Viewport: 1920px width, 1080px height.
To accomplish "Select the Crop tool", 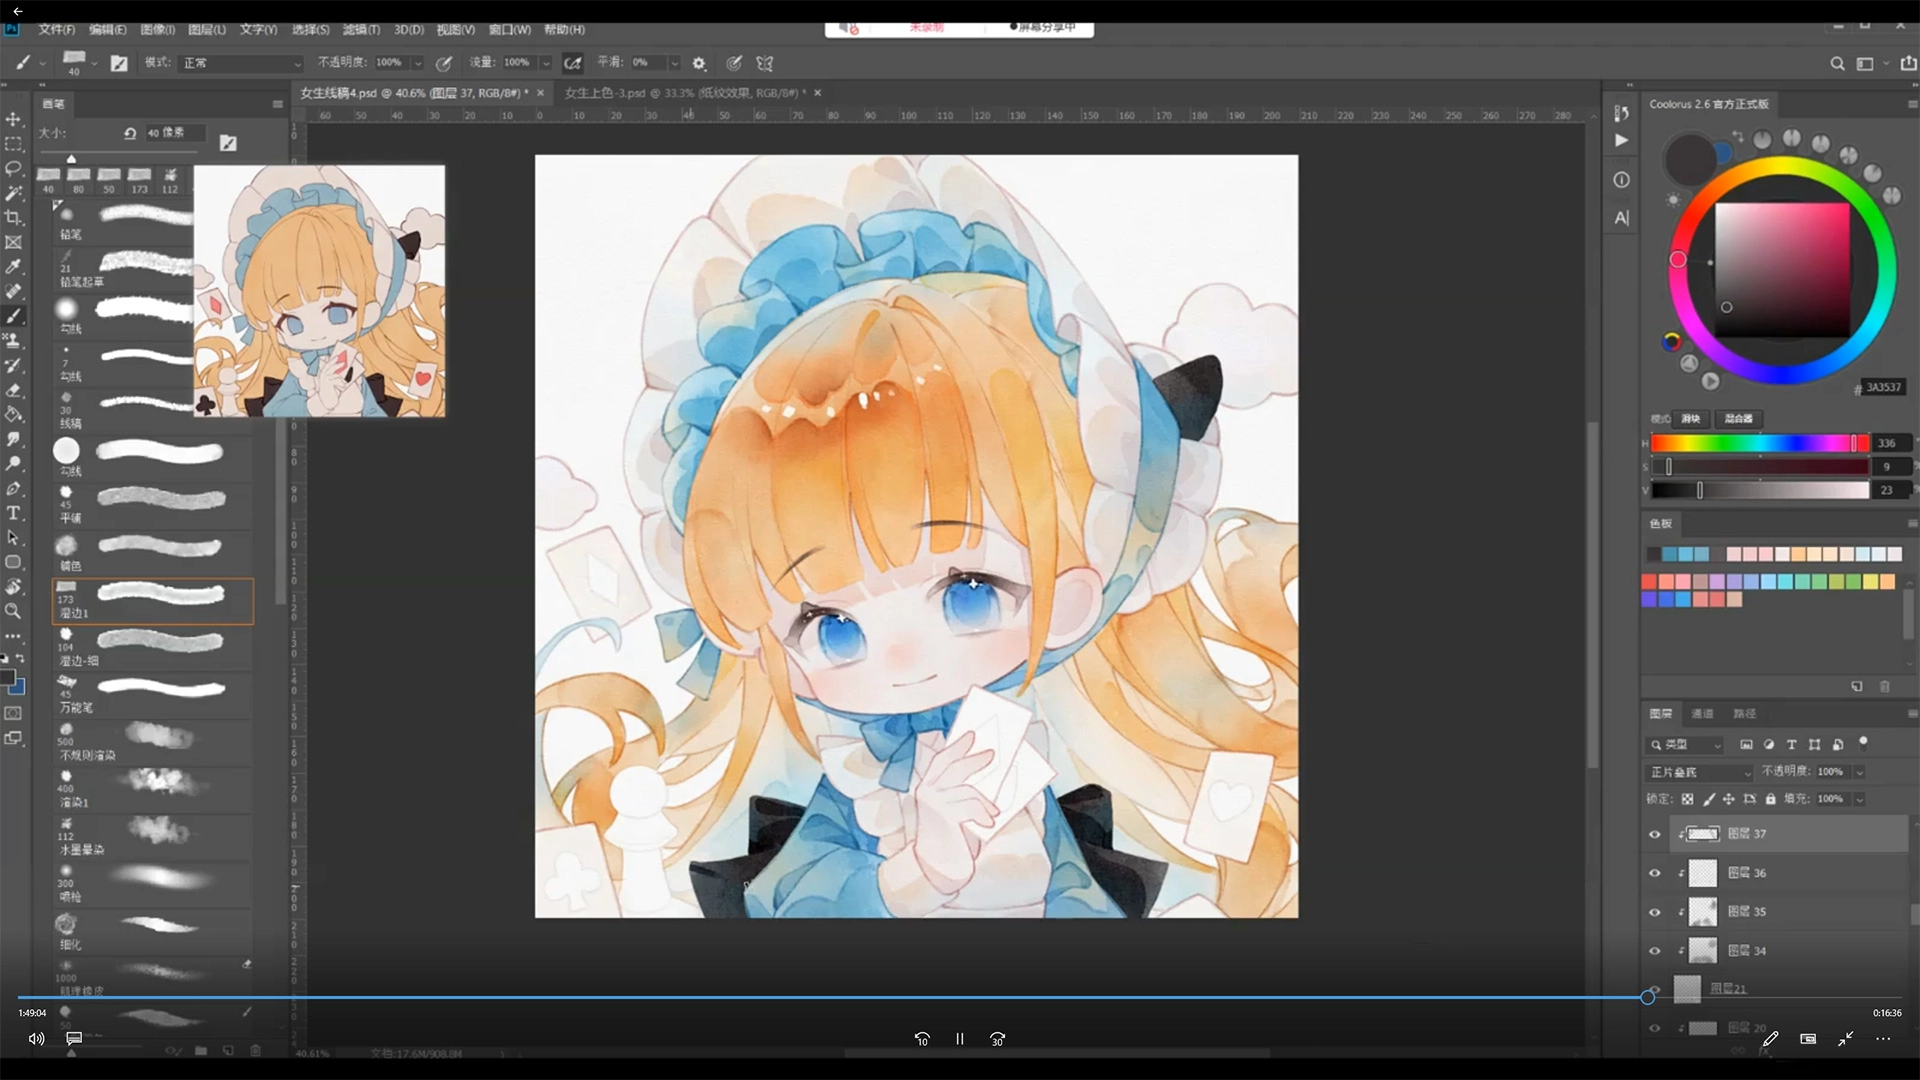I will point(13,217).
